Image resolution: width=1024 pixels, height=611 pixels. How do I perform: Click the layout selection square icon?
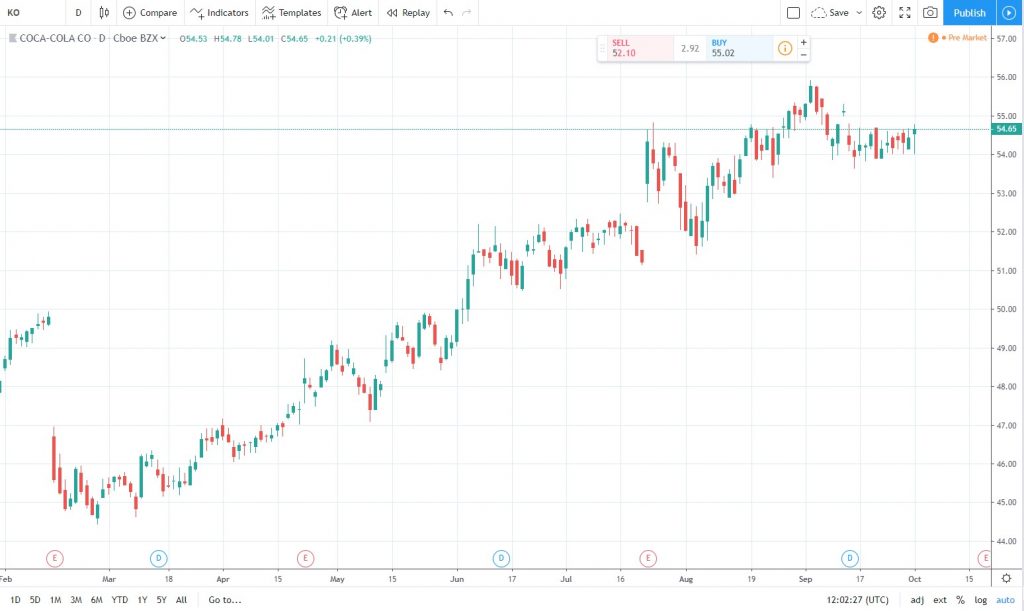(793, 13)
